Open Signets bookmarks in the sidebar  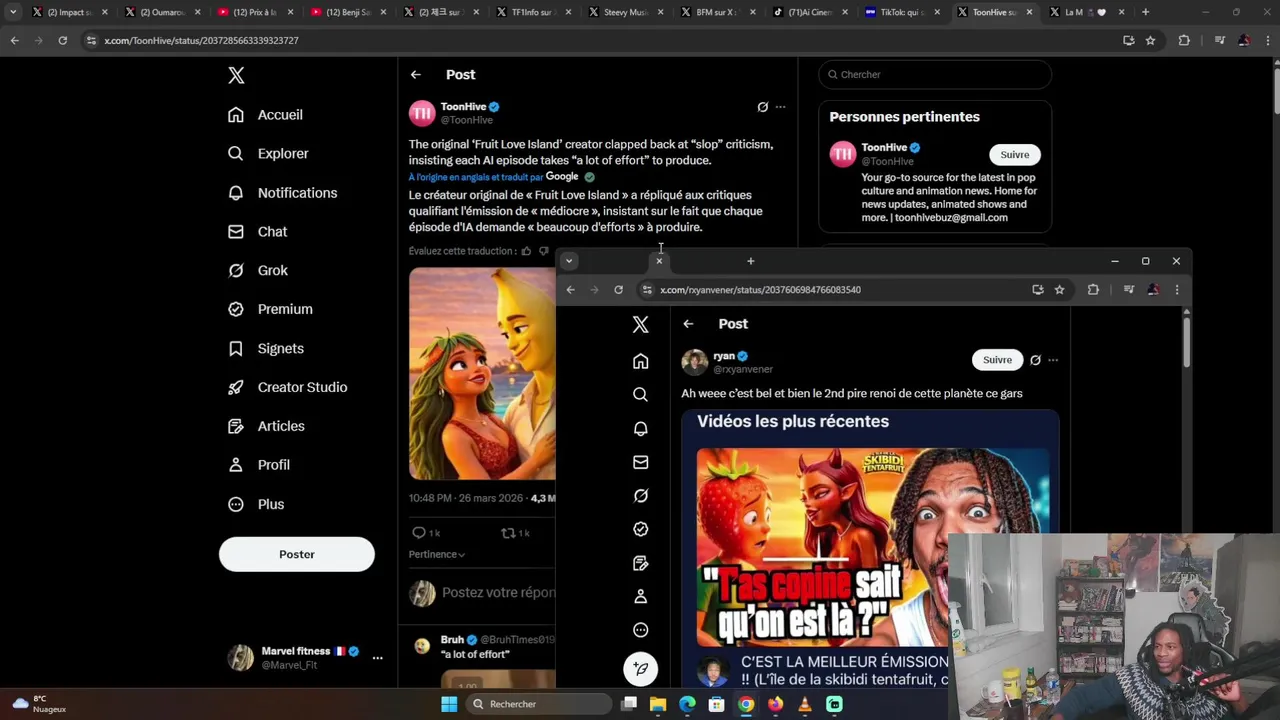tap(266, 349)
